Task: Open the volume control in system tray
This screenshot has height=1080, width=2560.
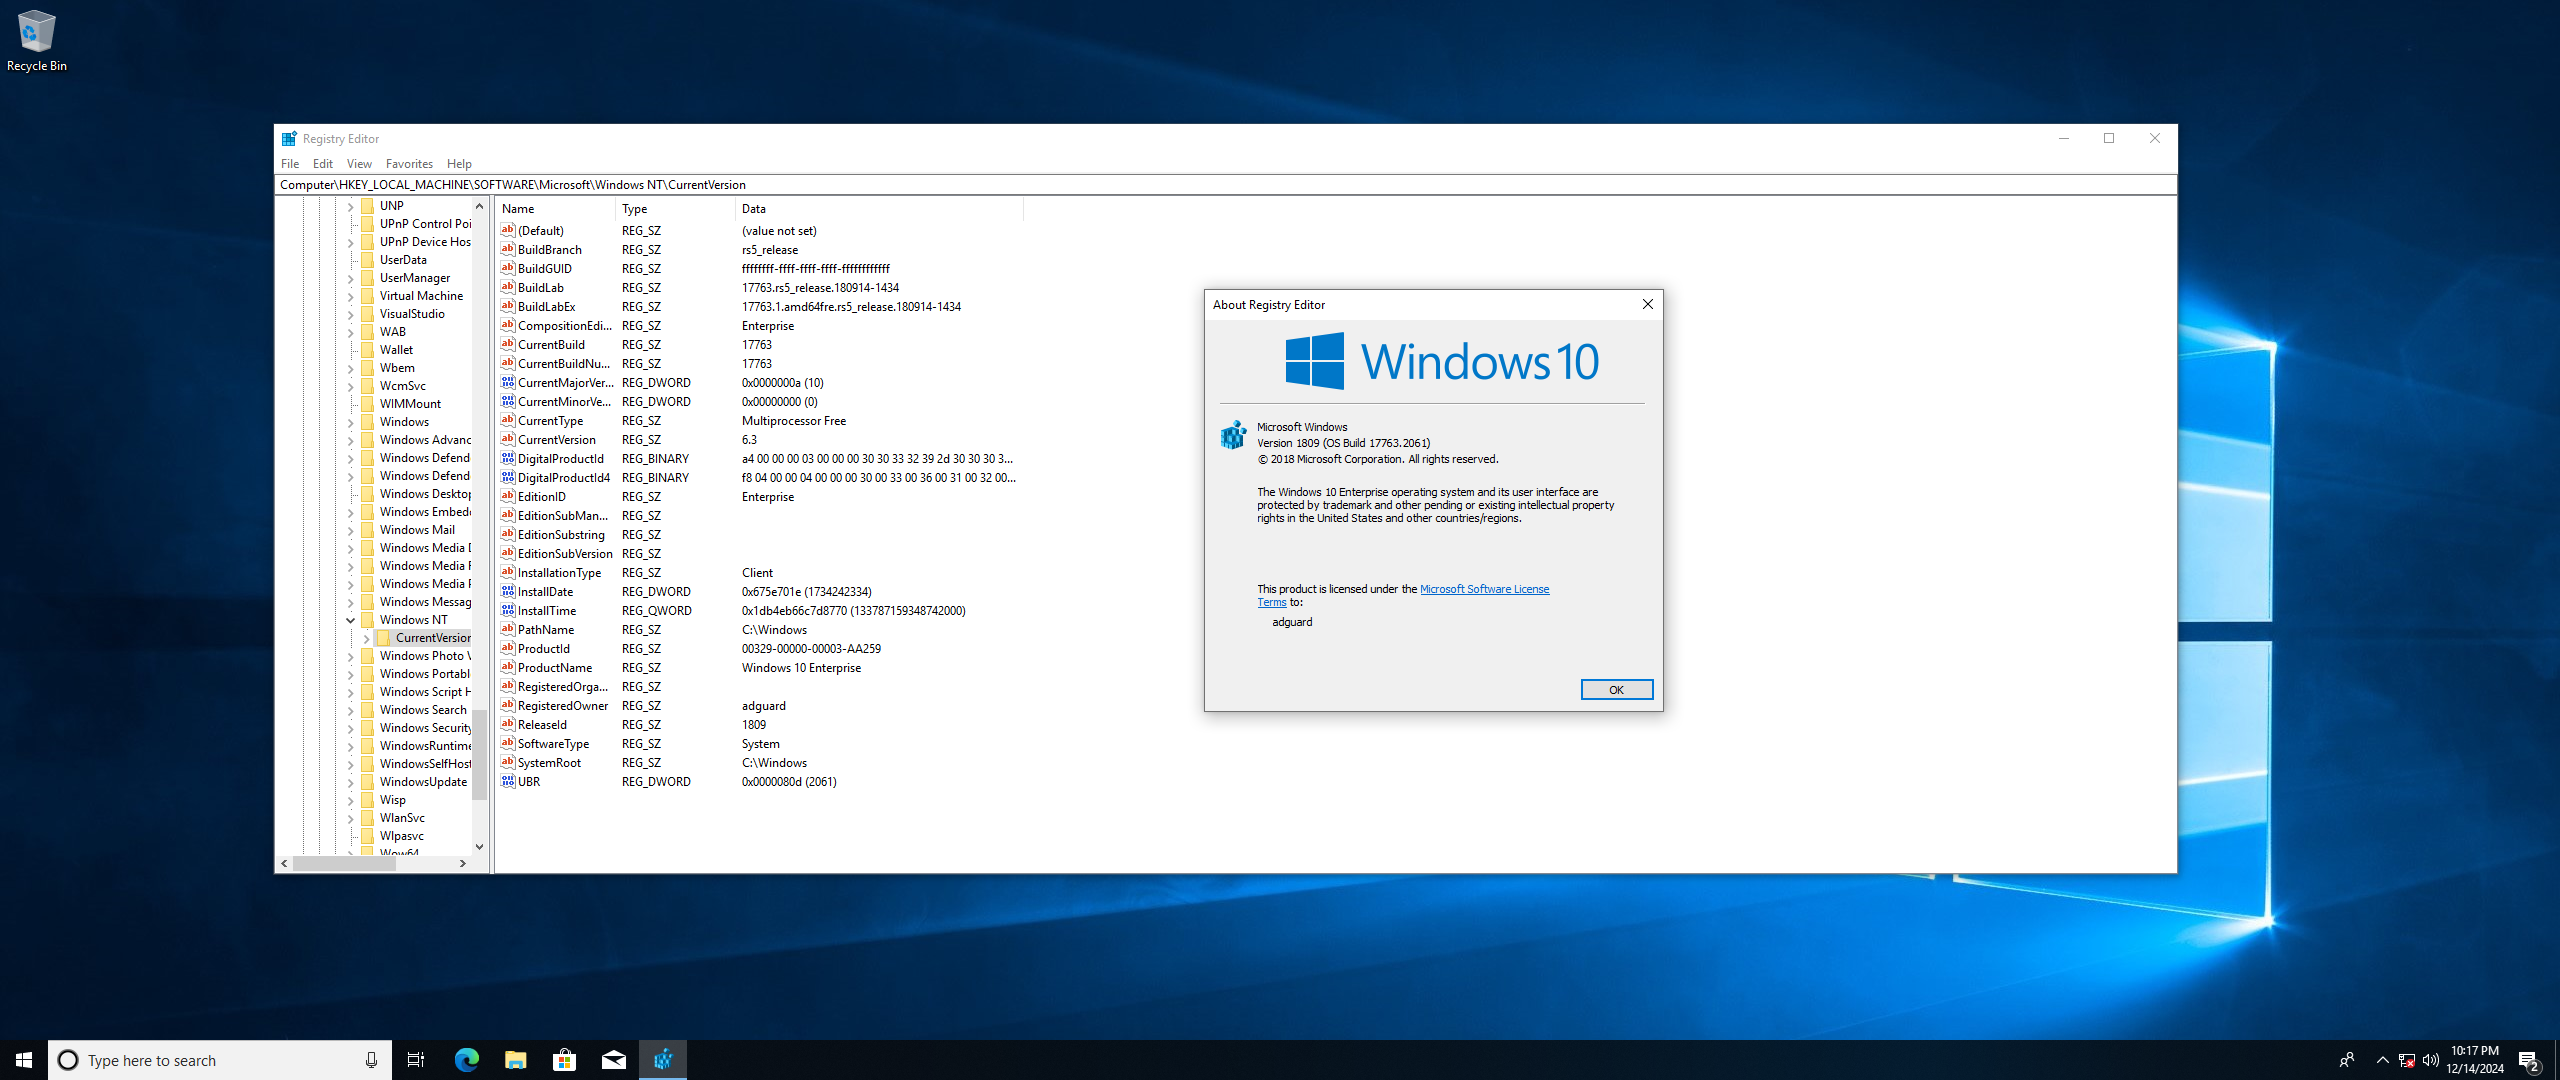Action: pyautogui.click(x=2431, y=1060)
